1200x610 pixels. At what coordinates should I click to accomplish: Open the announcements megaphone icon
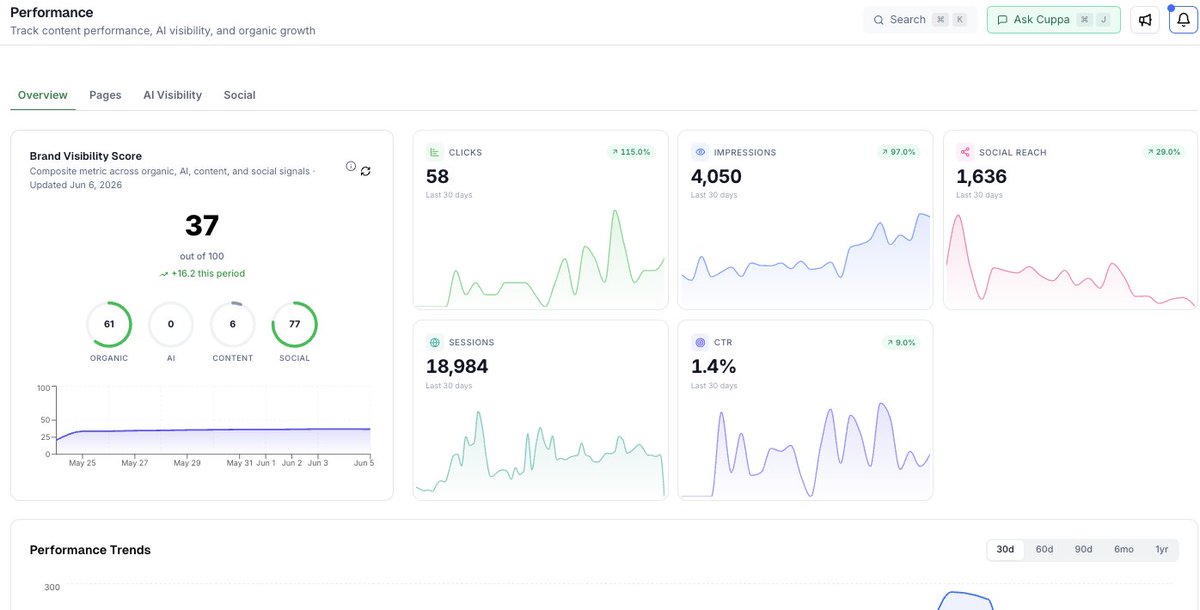(1145, 20)
